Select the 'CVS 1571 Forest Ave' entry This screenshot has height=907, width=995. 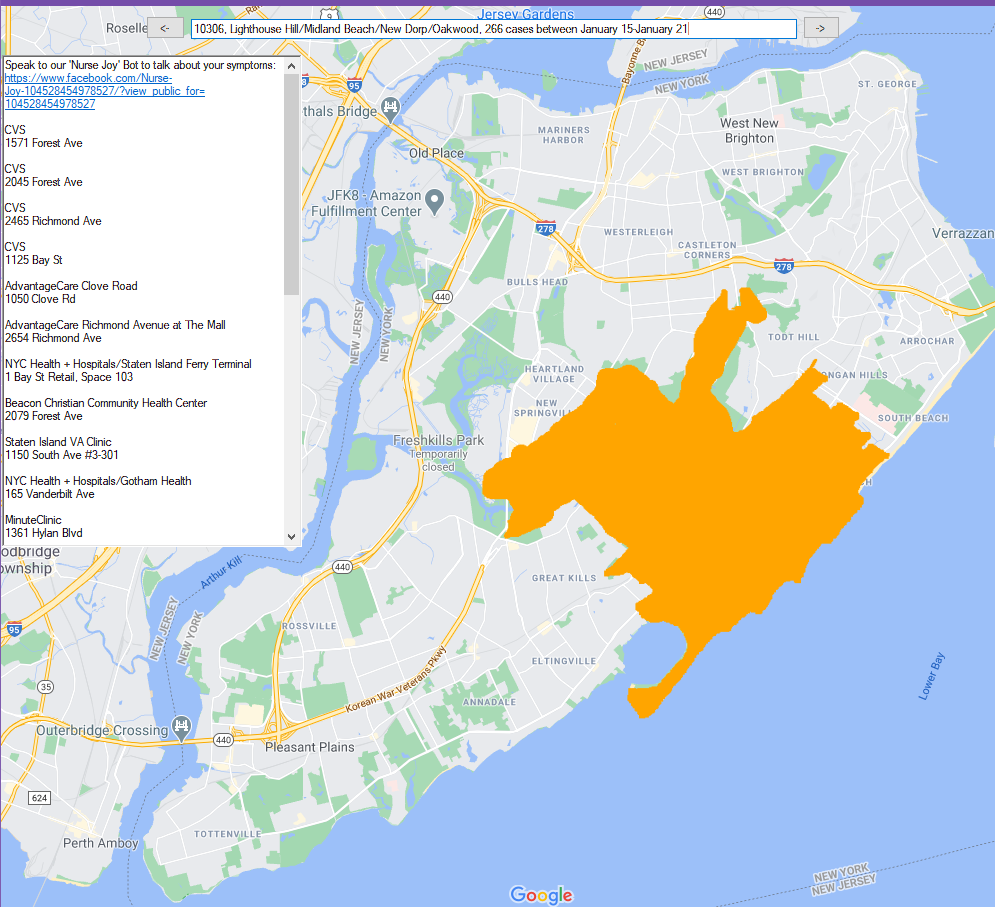(x=44, y=136)
